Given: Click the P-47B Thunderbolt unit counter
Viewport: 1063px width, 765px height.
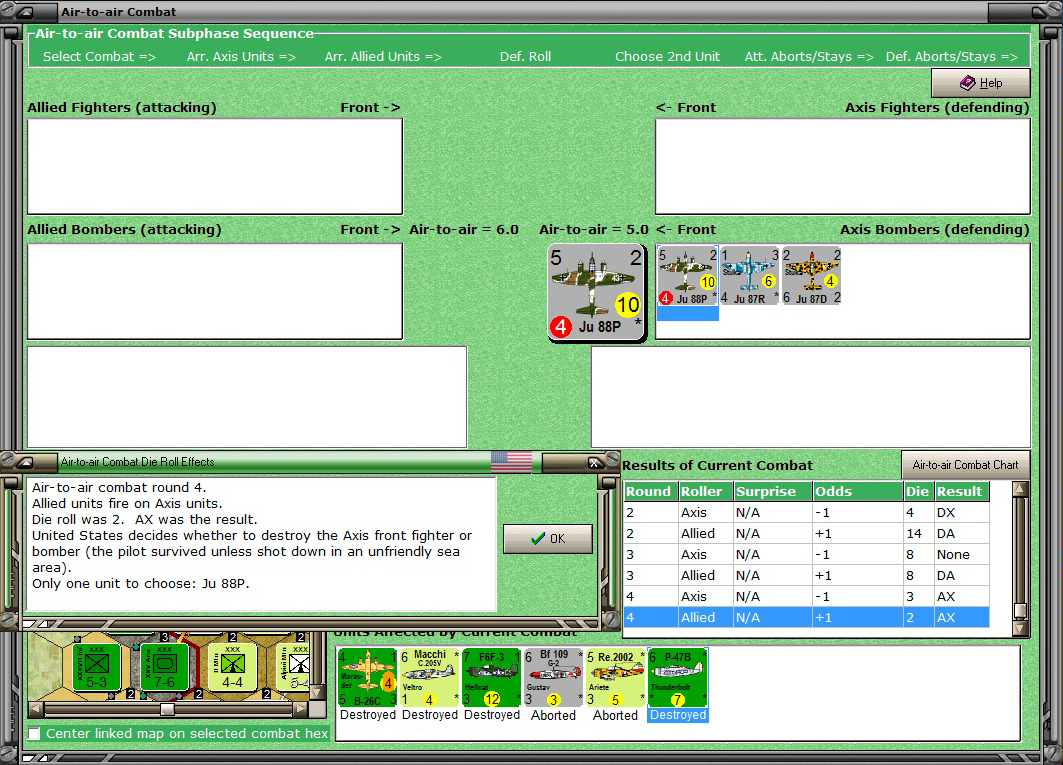Looking at the screenshot, I should point(678,678).
